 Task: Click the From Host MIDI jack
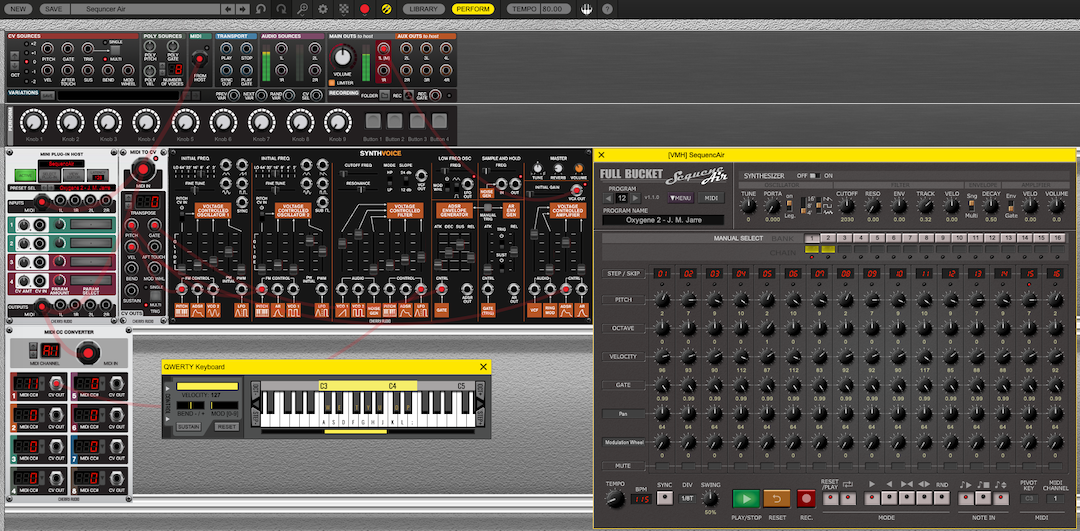tap(200, 59)
